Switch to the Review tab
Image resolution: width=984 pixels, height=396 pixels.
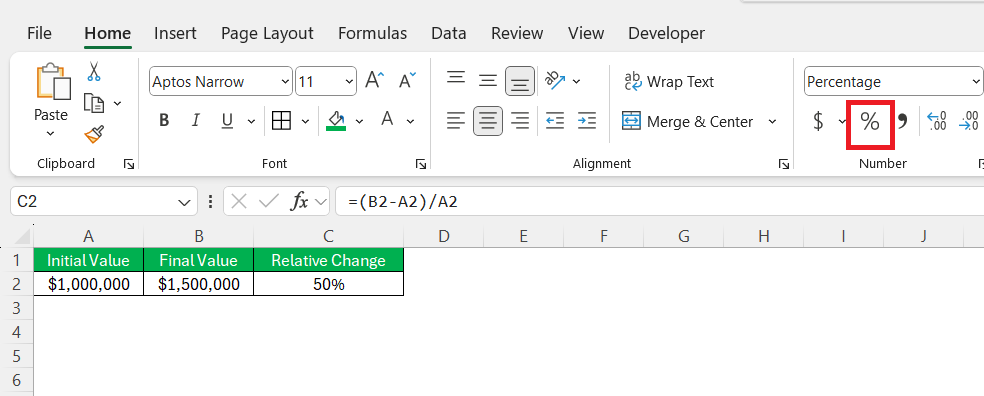point(517,33)
